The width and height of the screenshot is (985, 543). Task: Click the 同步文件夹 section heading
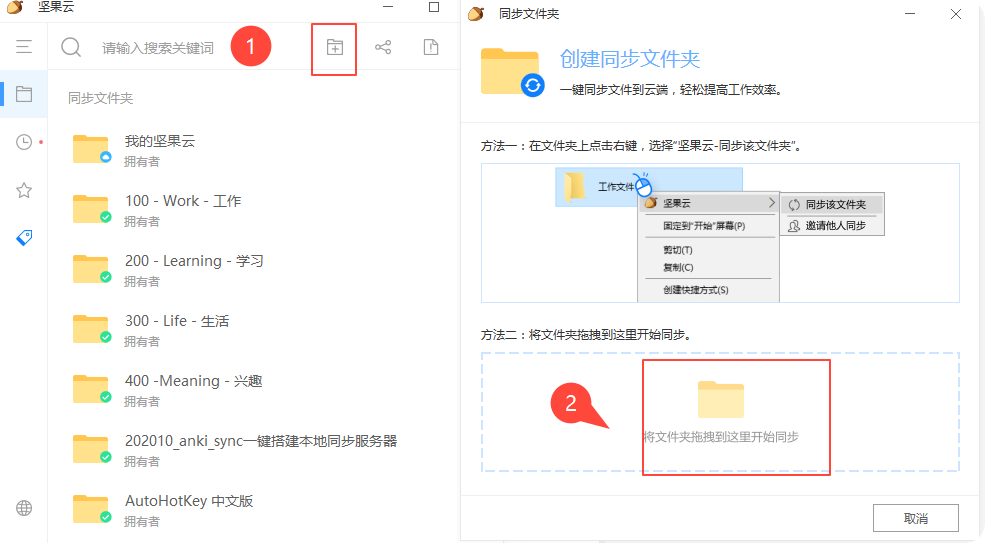click(101, 98)
